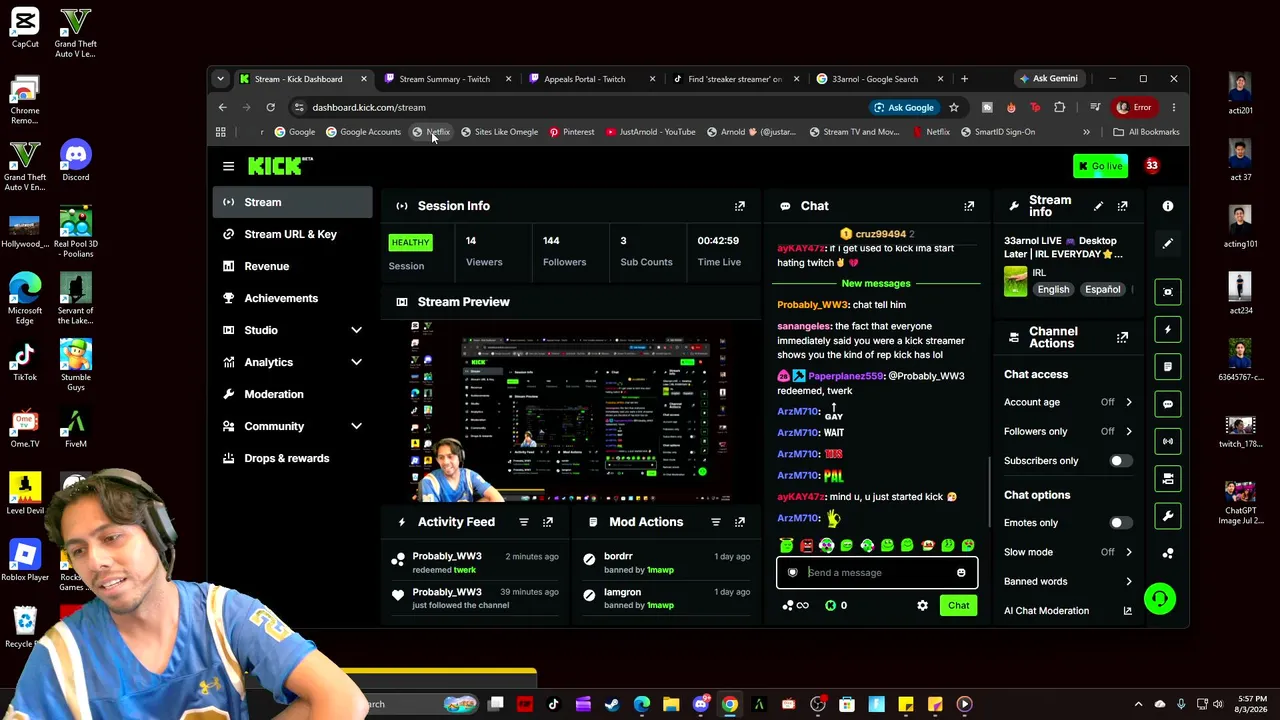Click the green Go live button
The height and width of the screenshot is (720, 1280).
(x=1100, y=166)
